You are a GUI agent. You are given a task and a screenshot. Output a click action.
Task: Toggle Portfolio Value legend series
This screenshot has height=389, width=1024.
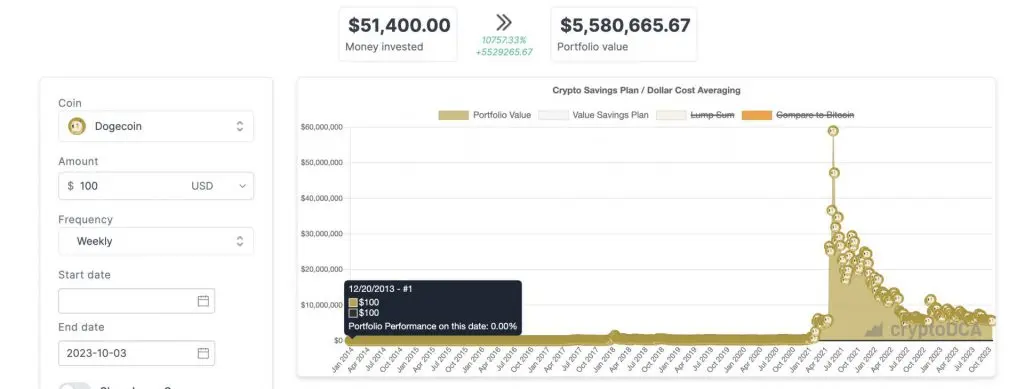pos(484,115)
